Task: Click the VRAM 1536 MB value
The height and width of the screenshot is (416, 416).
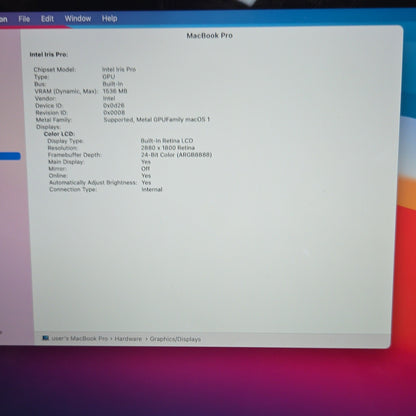Action: pos(115,91)
